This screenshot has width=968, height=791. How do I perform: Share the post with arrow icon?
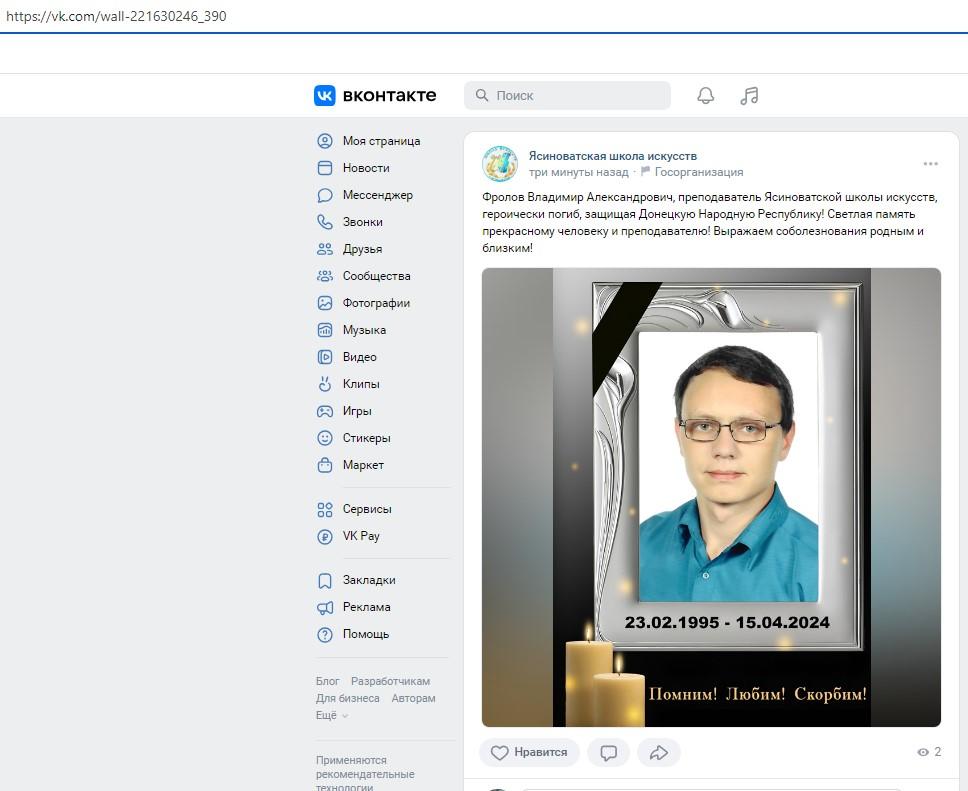coord(659,752)
